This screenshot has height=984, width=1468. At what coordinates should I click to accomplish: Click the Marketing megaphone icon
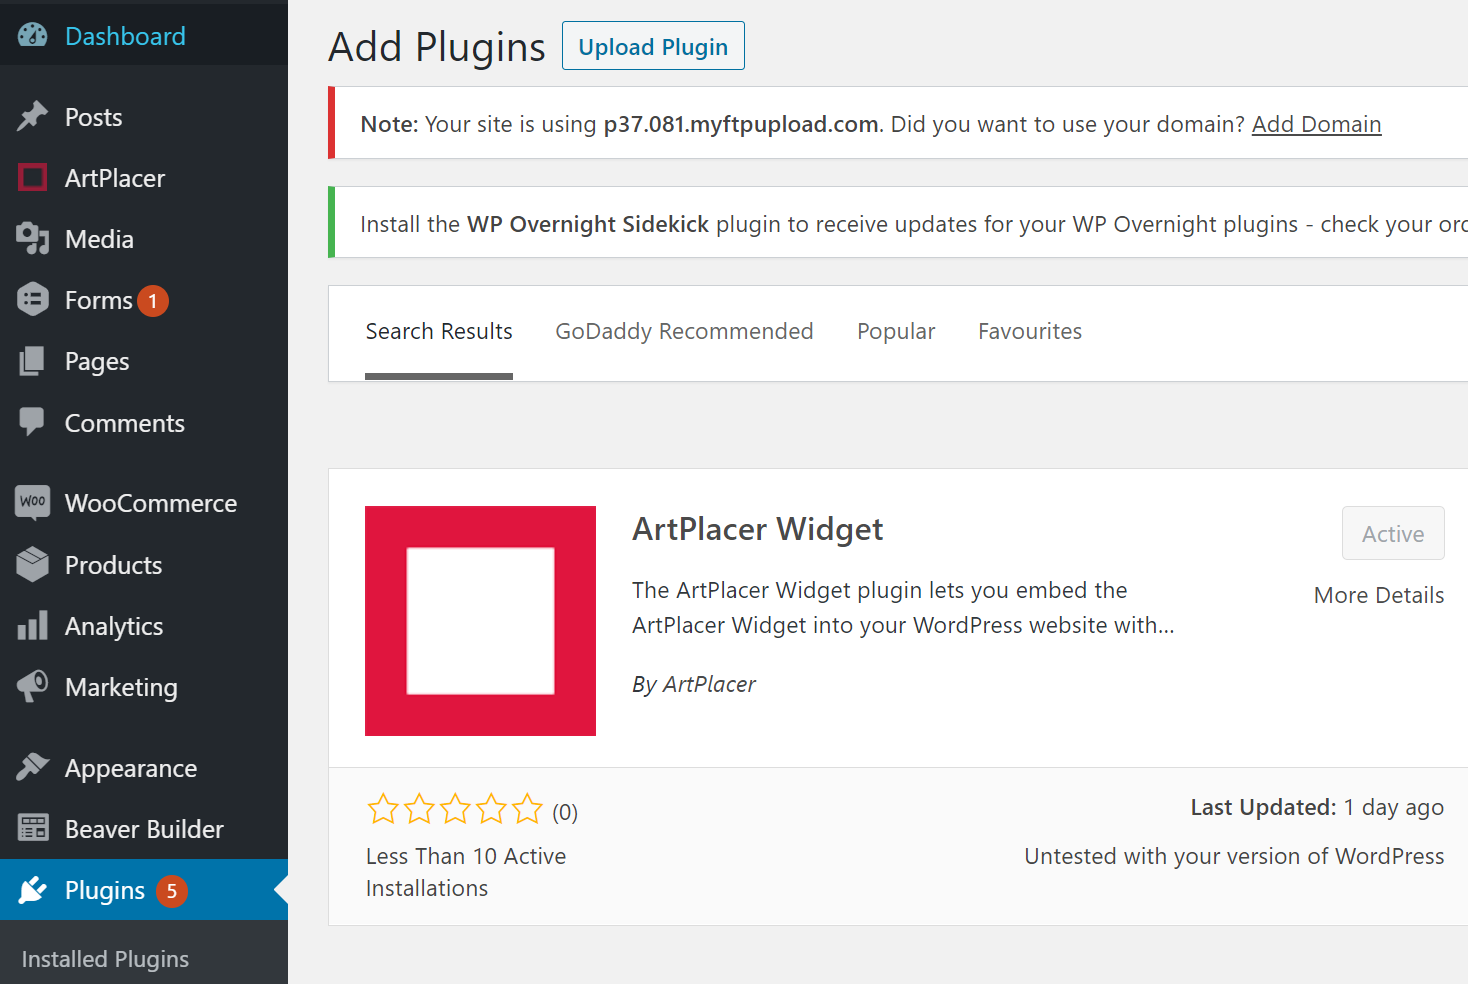[33, 687]
